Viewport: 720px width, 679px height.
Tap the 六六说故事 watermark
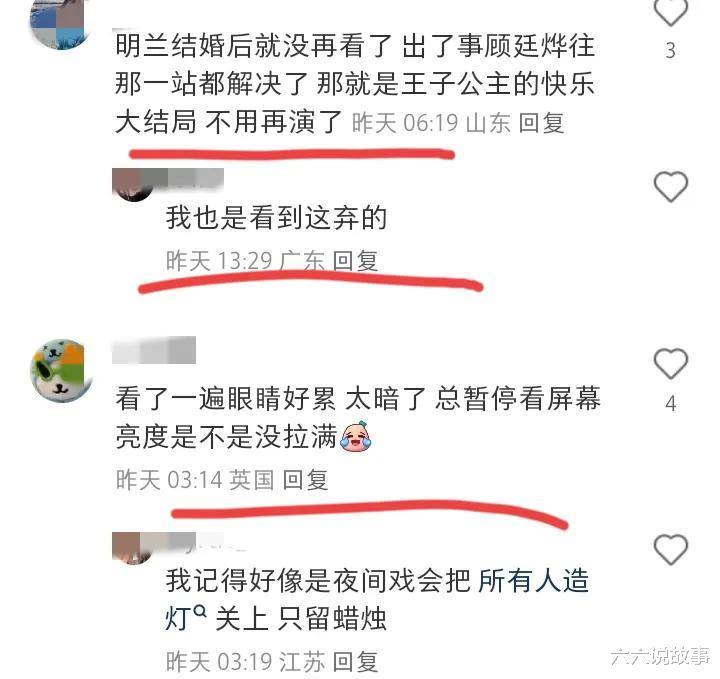pos(660,656)
